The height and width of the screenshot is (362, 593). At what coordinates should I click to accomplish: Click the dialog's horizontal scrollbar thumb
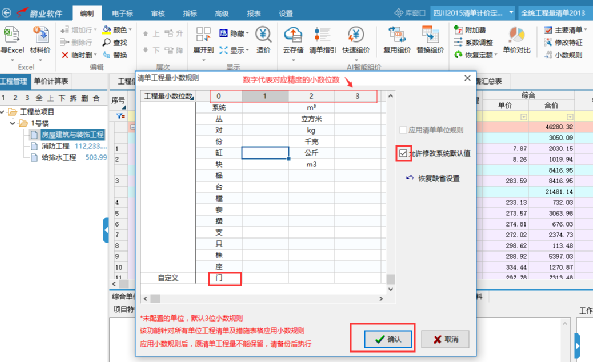click(x=155, y=298)
